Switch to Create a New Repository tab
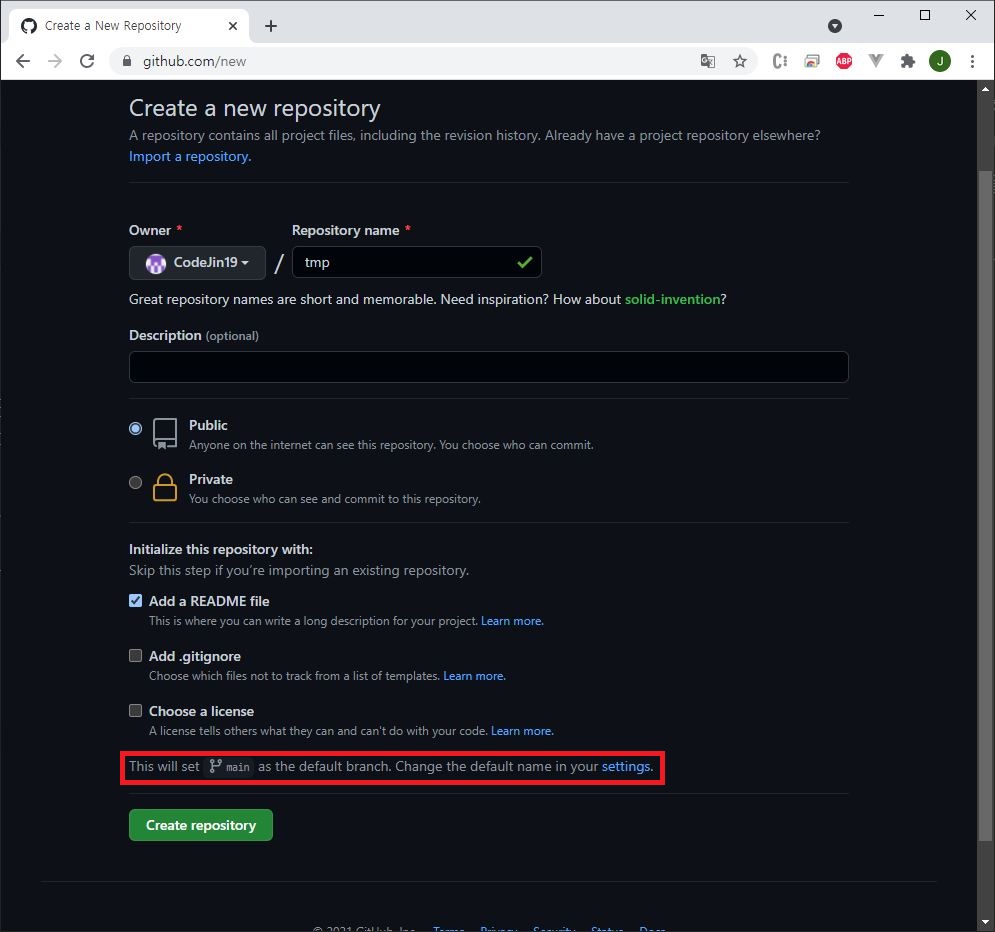 point(129,26)
